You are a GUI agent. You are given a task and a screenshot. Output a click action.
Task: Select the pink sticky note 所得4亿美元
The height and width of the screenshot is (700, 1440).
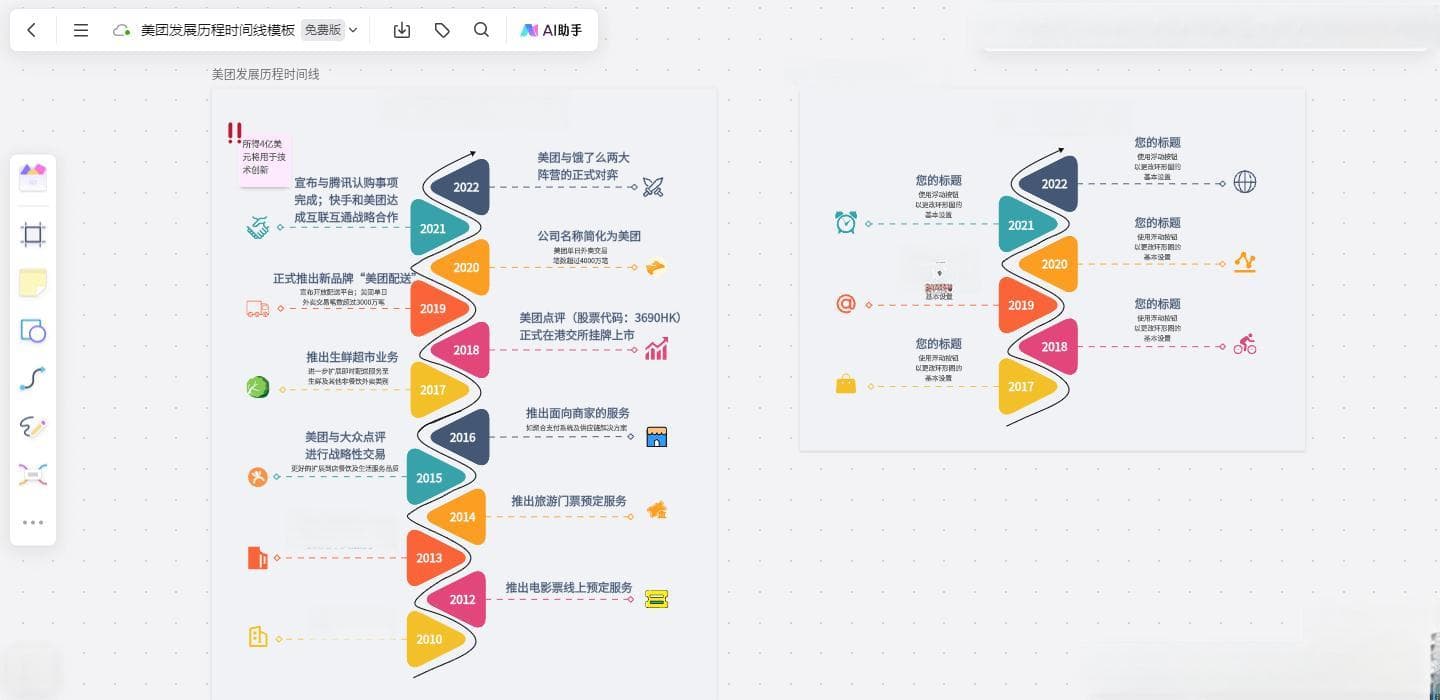click(x=265, y=161)
